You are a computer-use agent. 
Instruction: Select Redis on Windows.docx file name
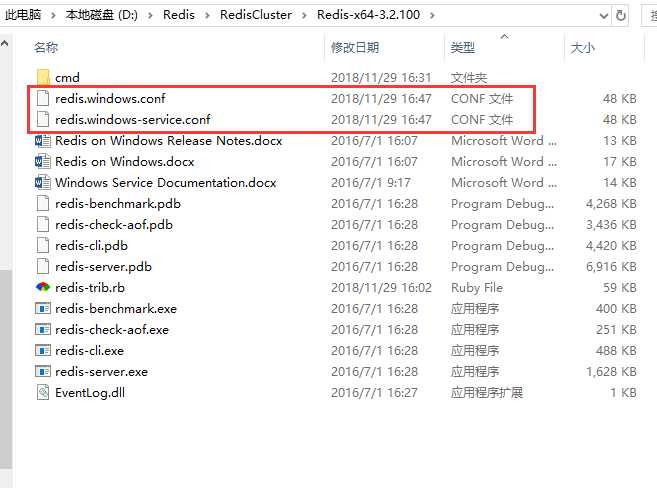pos(124,162)
